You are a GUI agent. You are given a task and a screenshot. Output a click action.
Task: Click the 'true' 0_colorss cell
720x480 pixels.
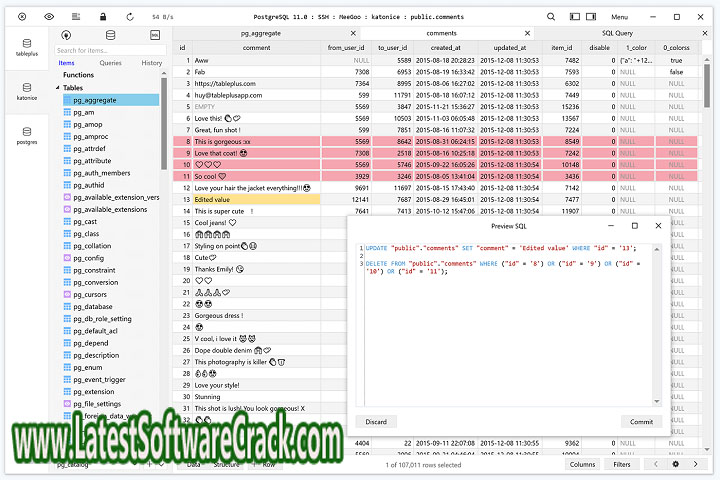point(676,60)
